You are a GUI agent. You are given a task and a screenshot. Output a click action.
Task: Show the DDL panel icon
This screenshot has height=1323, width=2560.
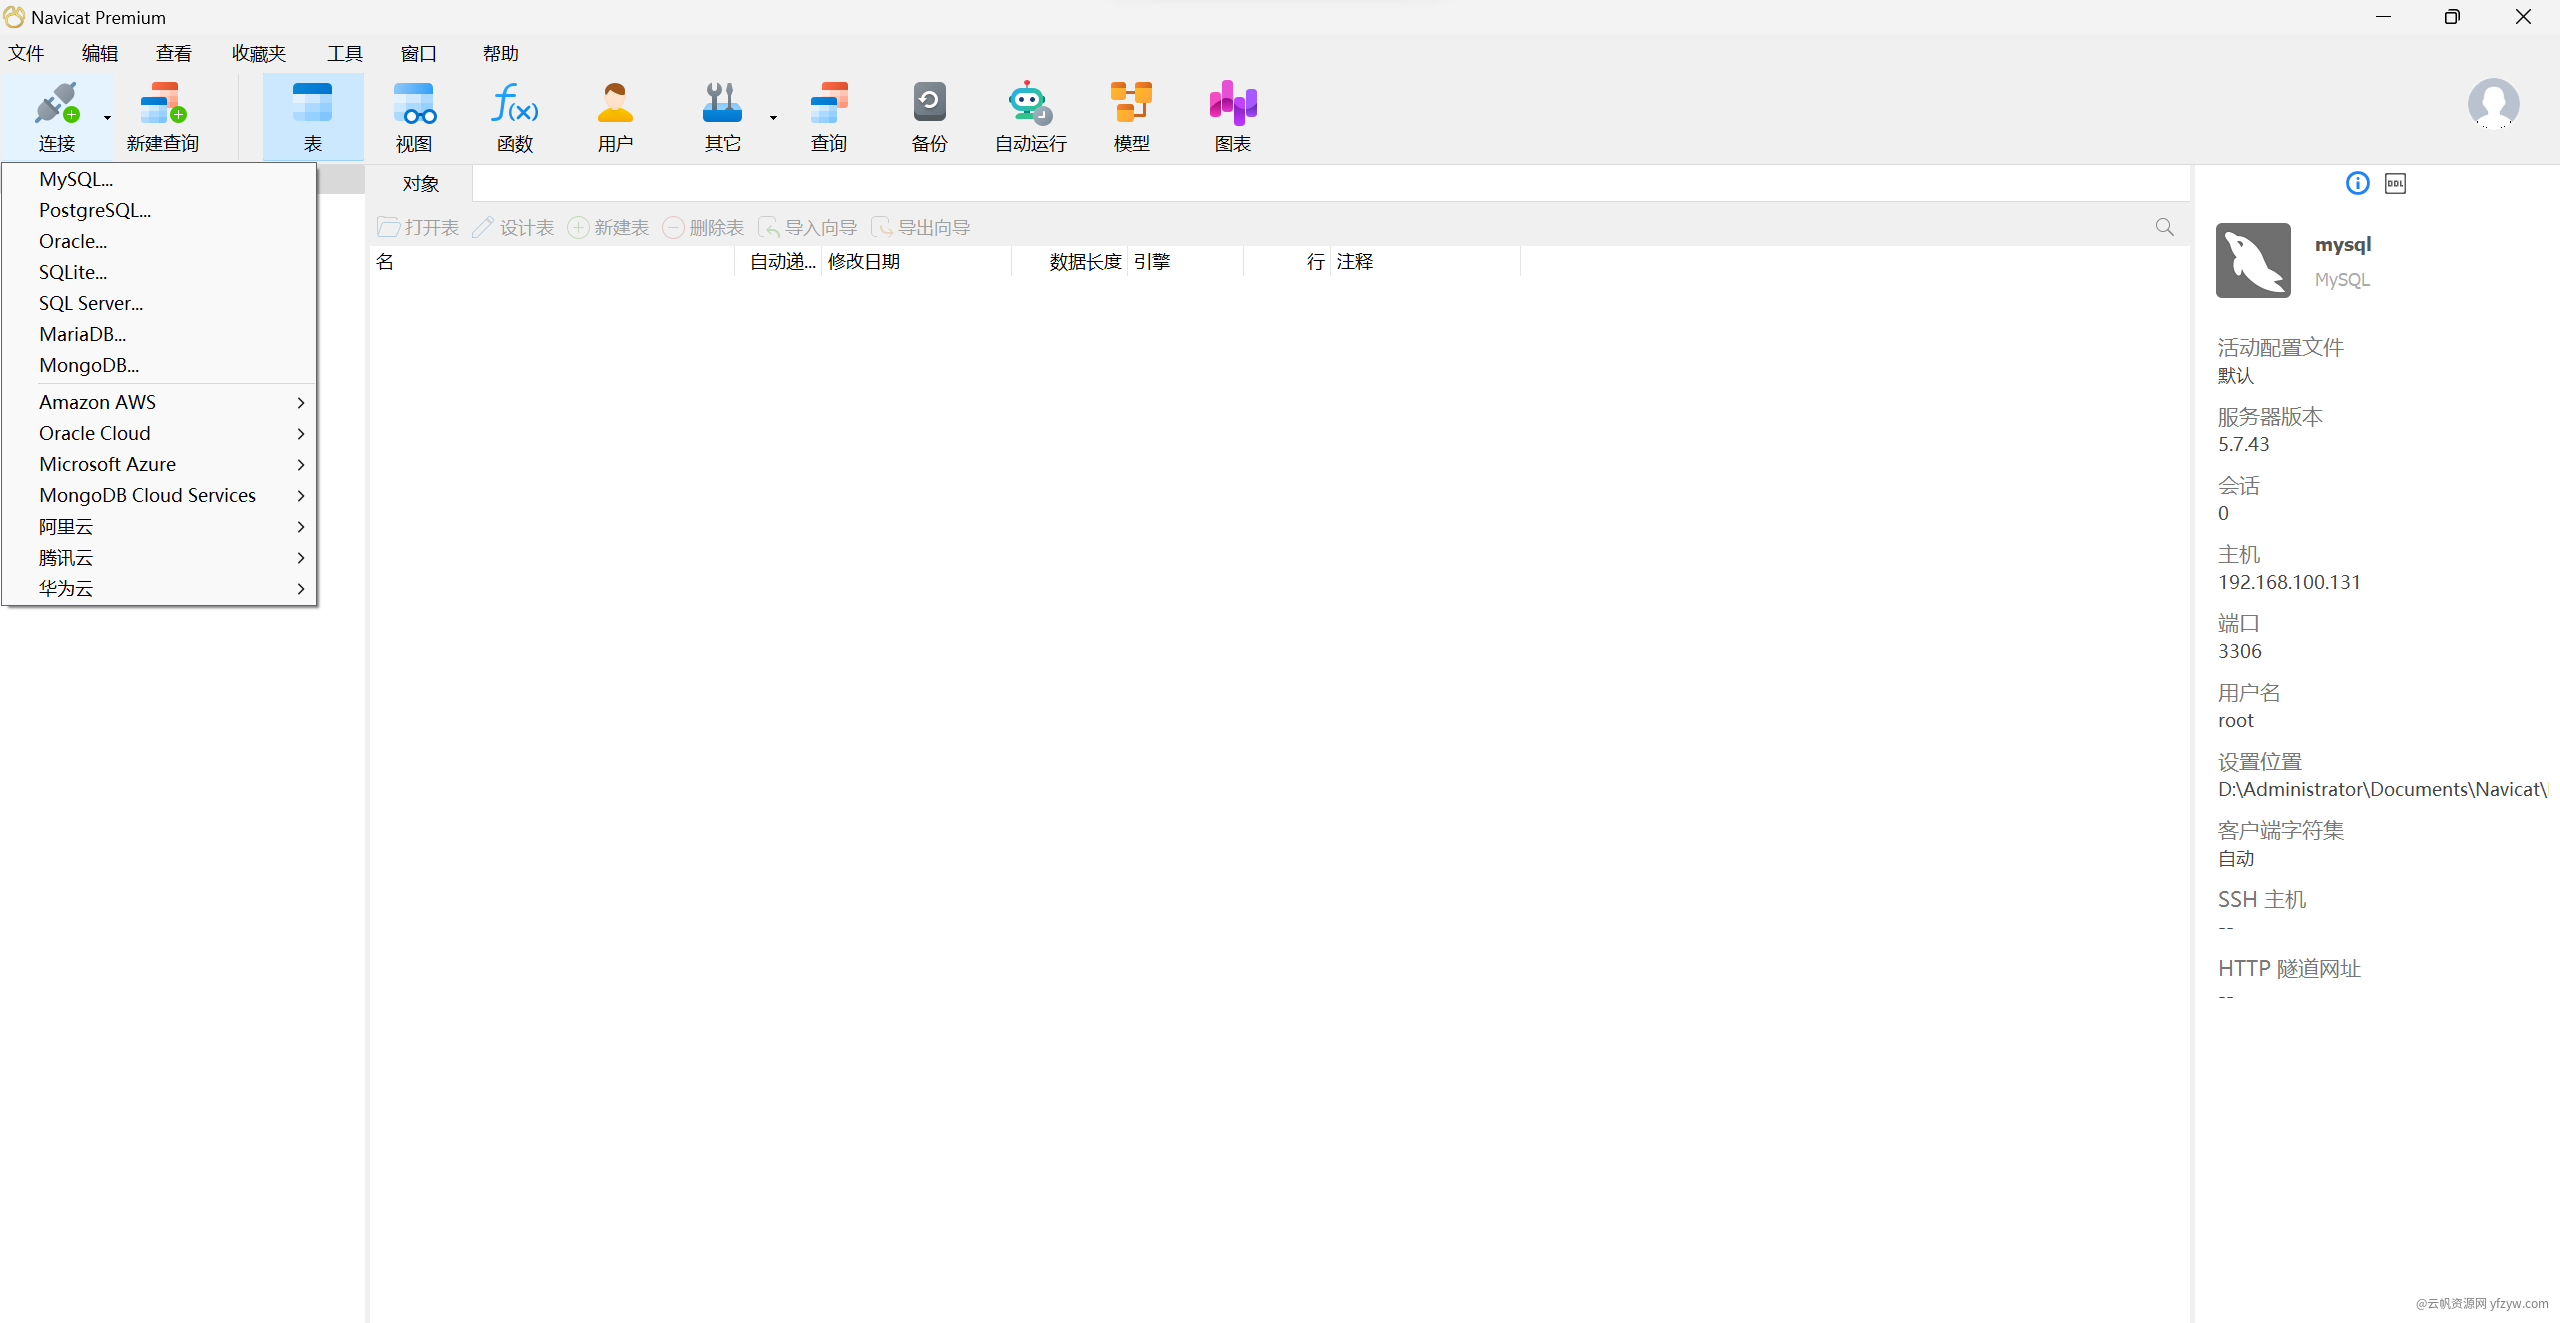(2395, 183)
